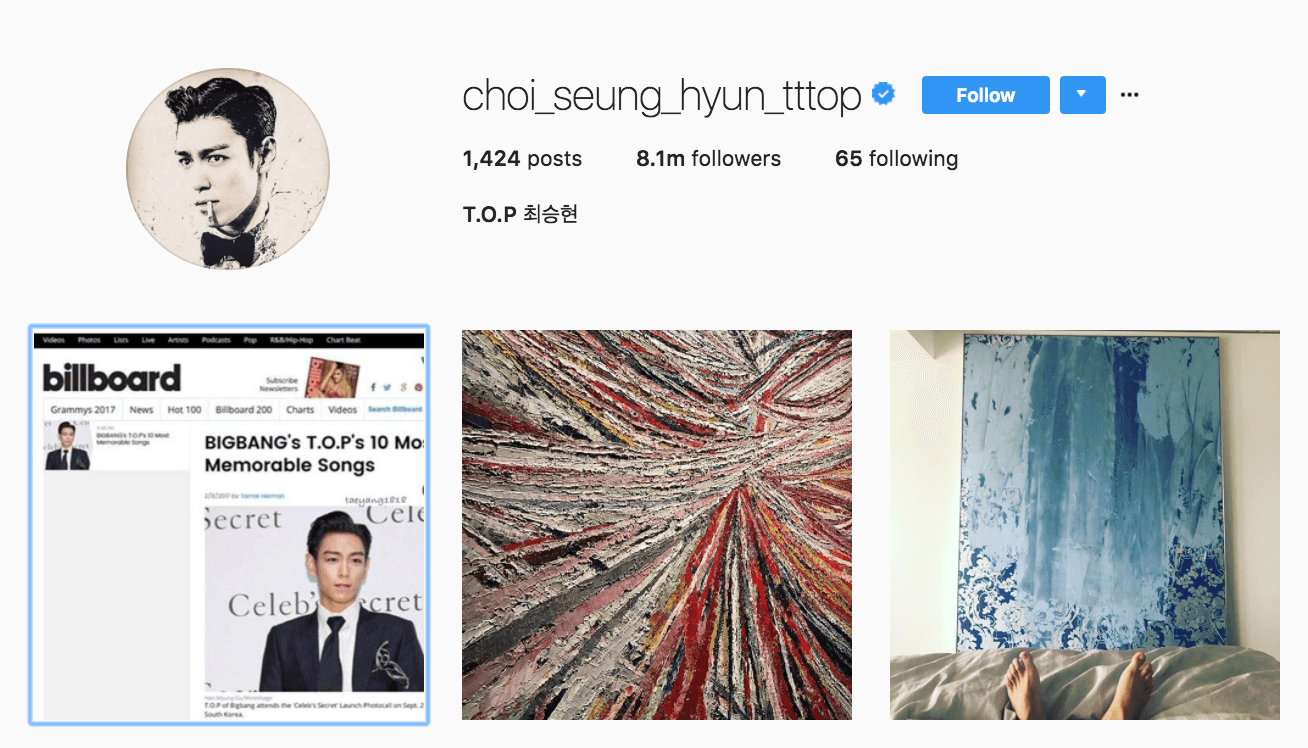Click the choi_seung_hyun_tttop username heading
Viewport: 1308px width, 748px height.
pyautogui.click(x=662, y=96)
